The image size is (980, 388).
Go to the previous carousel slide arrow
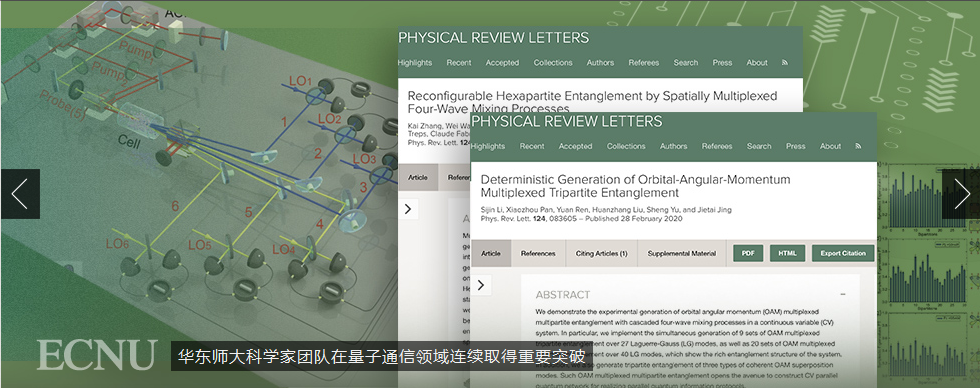(20, 194)
